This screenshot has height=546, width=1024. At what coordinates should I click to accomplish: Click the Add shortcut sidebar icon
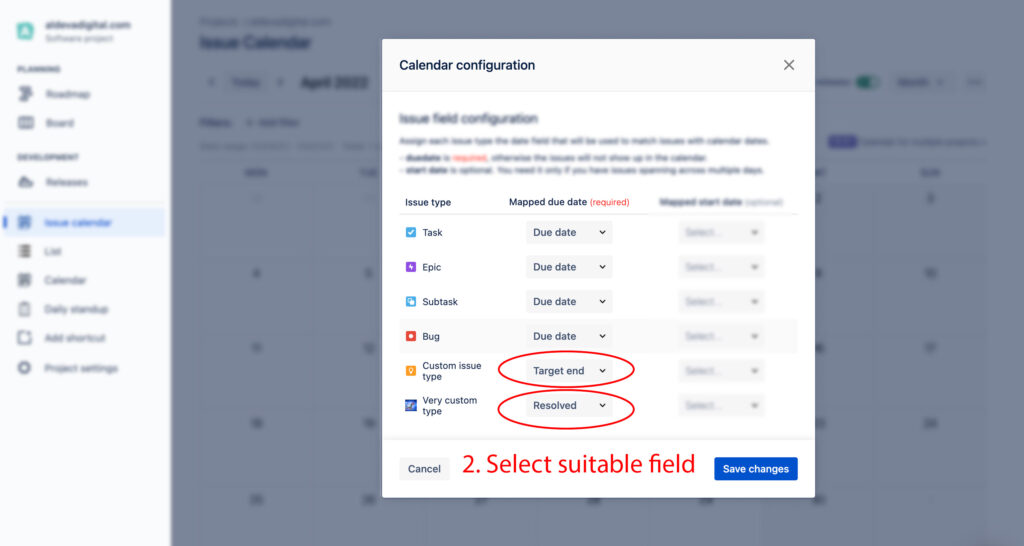tap(25, 338)
